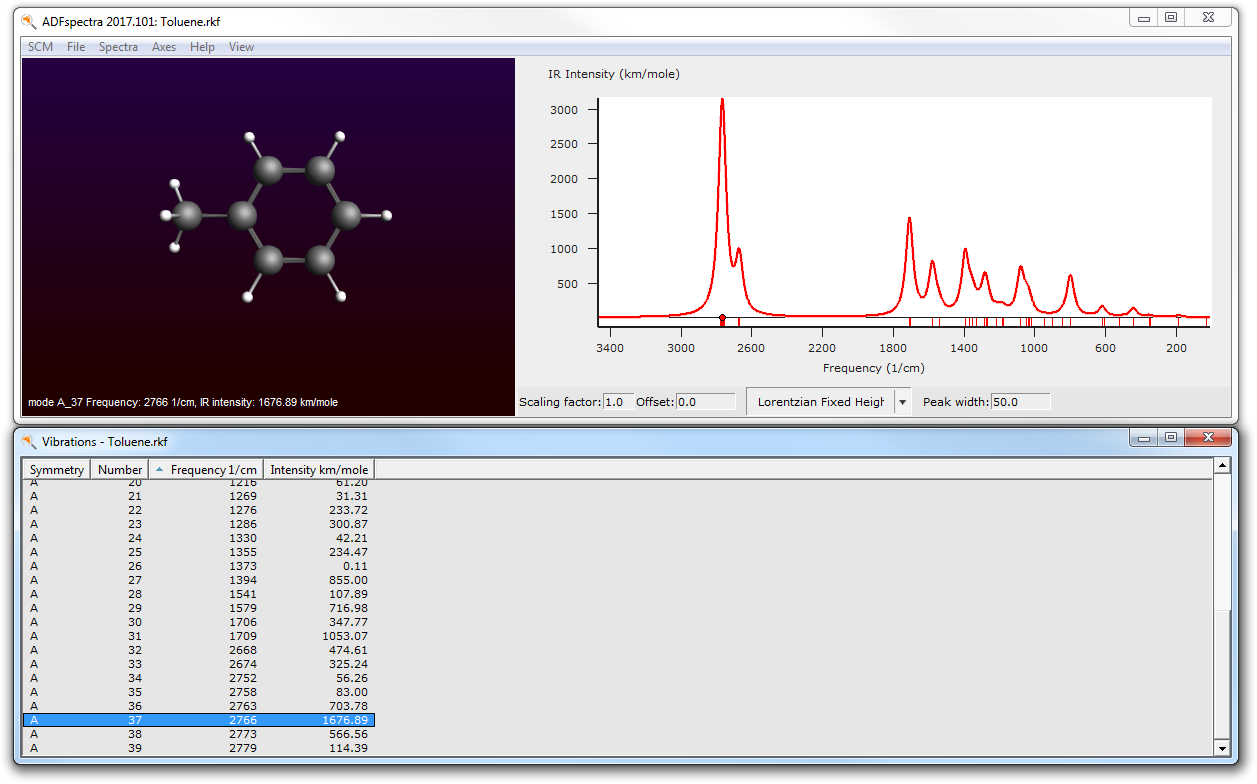1257x784 pixels.
Task: Click the IR Intensity (km/mole) axis label
Action: [614, 74]
